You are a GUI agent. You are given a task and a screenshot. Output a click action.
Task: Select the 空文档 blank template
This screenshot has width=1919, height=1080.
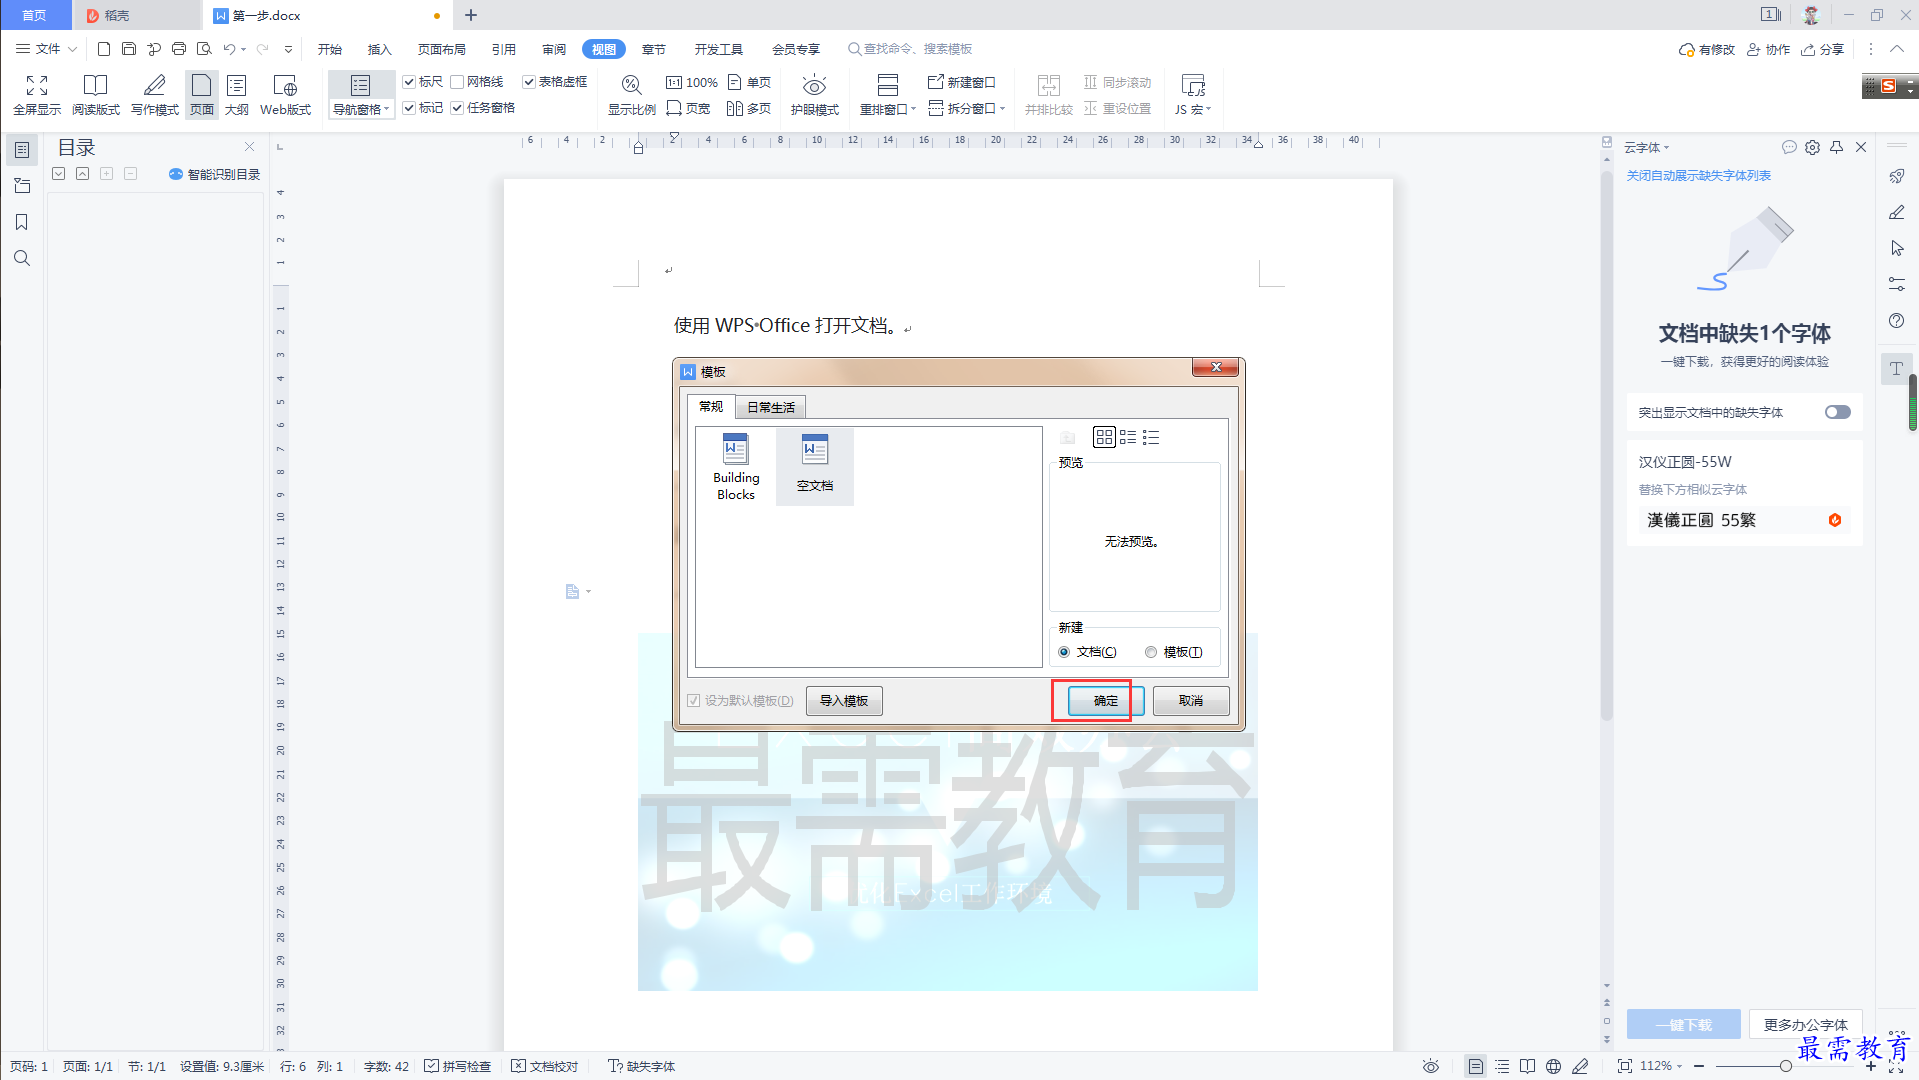point(815,465)
